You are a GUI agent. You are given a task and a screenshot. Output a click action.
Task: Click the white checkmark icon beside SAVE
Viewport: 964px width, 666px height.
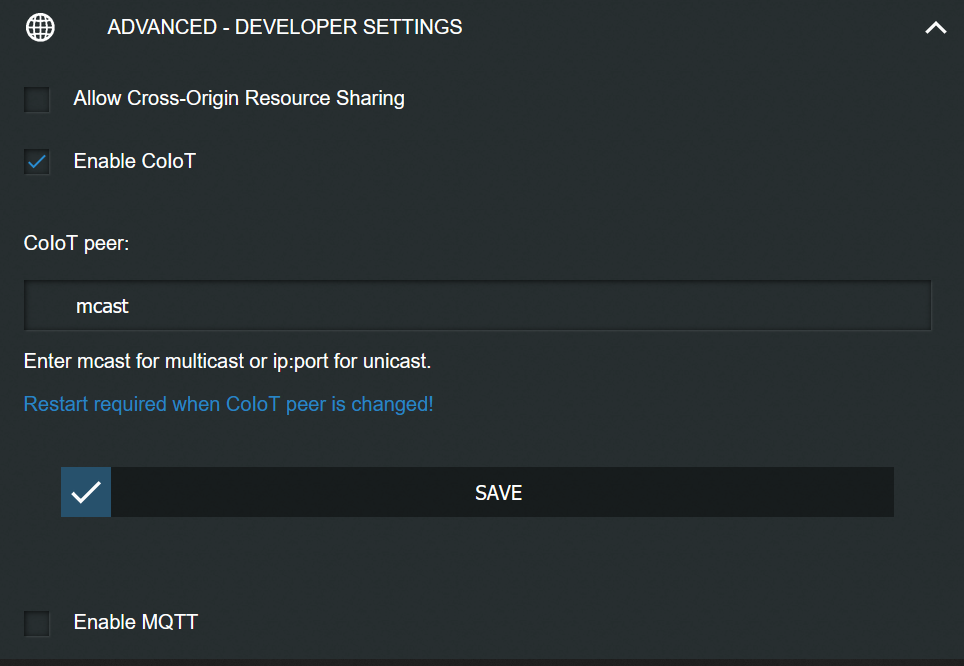pyautogui.click(x=86, y=492)
